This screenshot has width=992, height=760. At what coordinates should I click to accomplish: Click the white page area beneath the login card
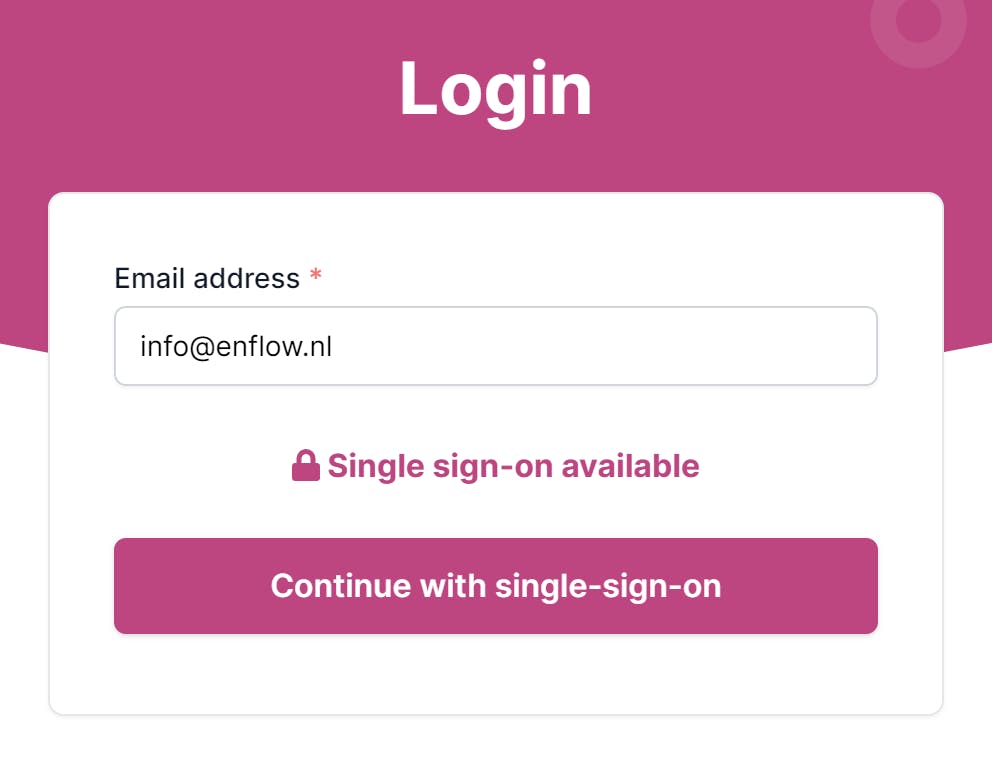495,738
